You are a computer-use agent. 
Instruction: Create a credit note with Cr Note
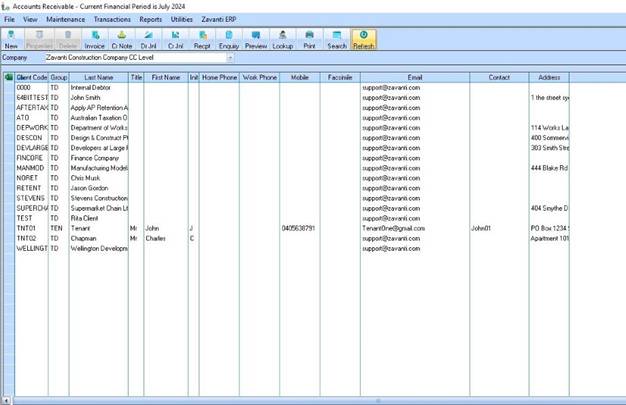(x=121, y=39)
